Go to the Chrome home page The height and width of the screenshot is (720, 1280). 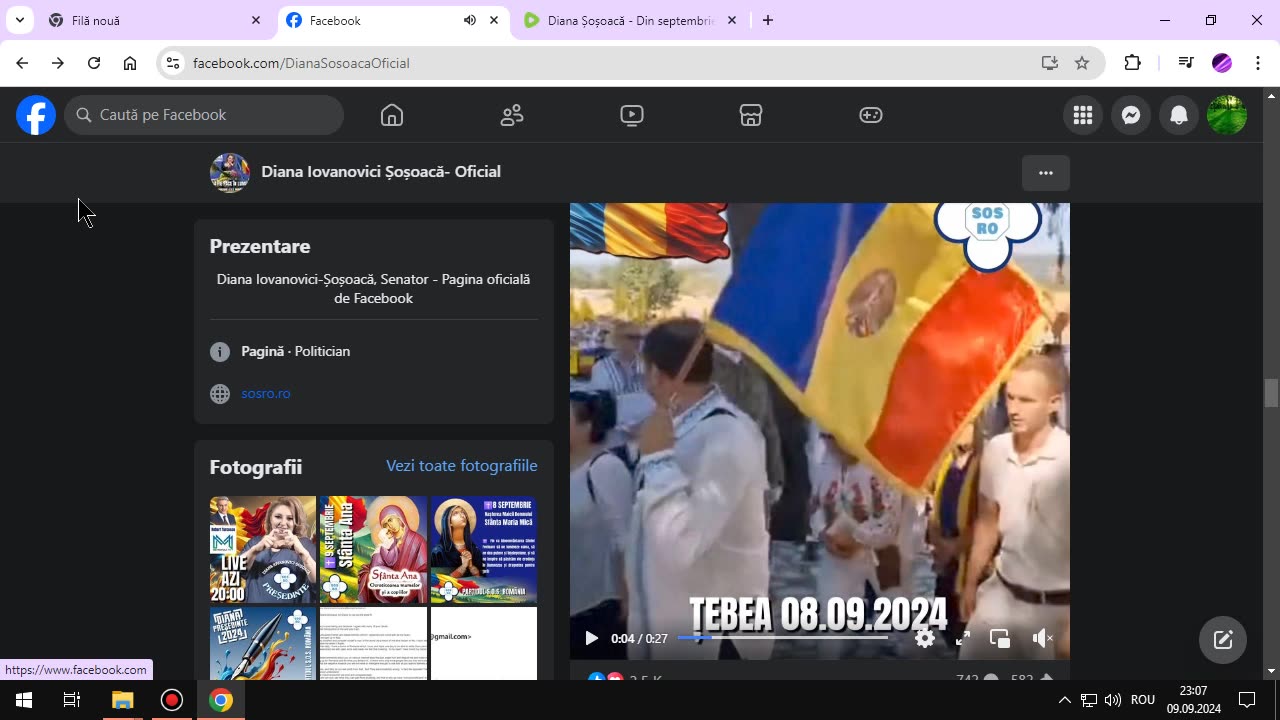[x=130, y=63]
